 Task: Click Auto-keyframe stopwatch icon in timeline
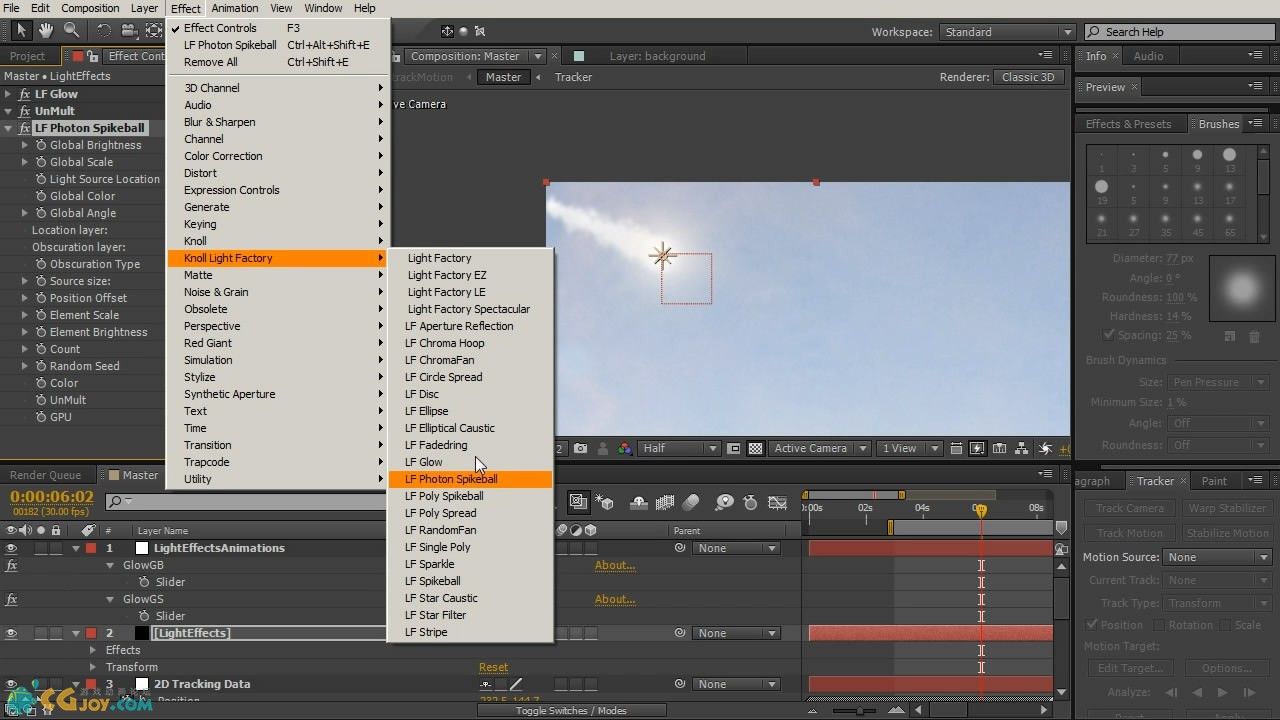coord(751,502)
